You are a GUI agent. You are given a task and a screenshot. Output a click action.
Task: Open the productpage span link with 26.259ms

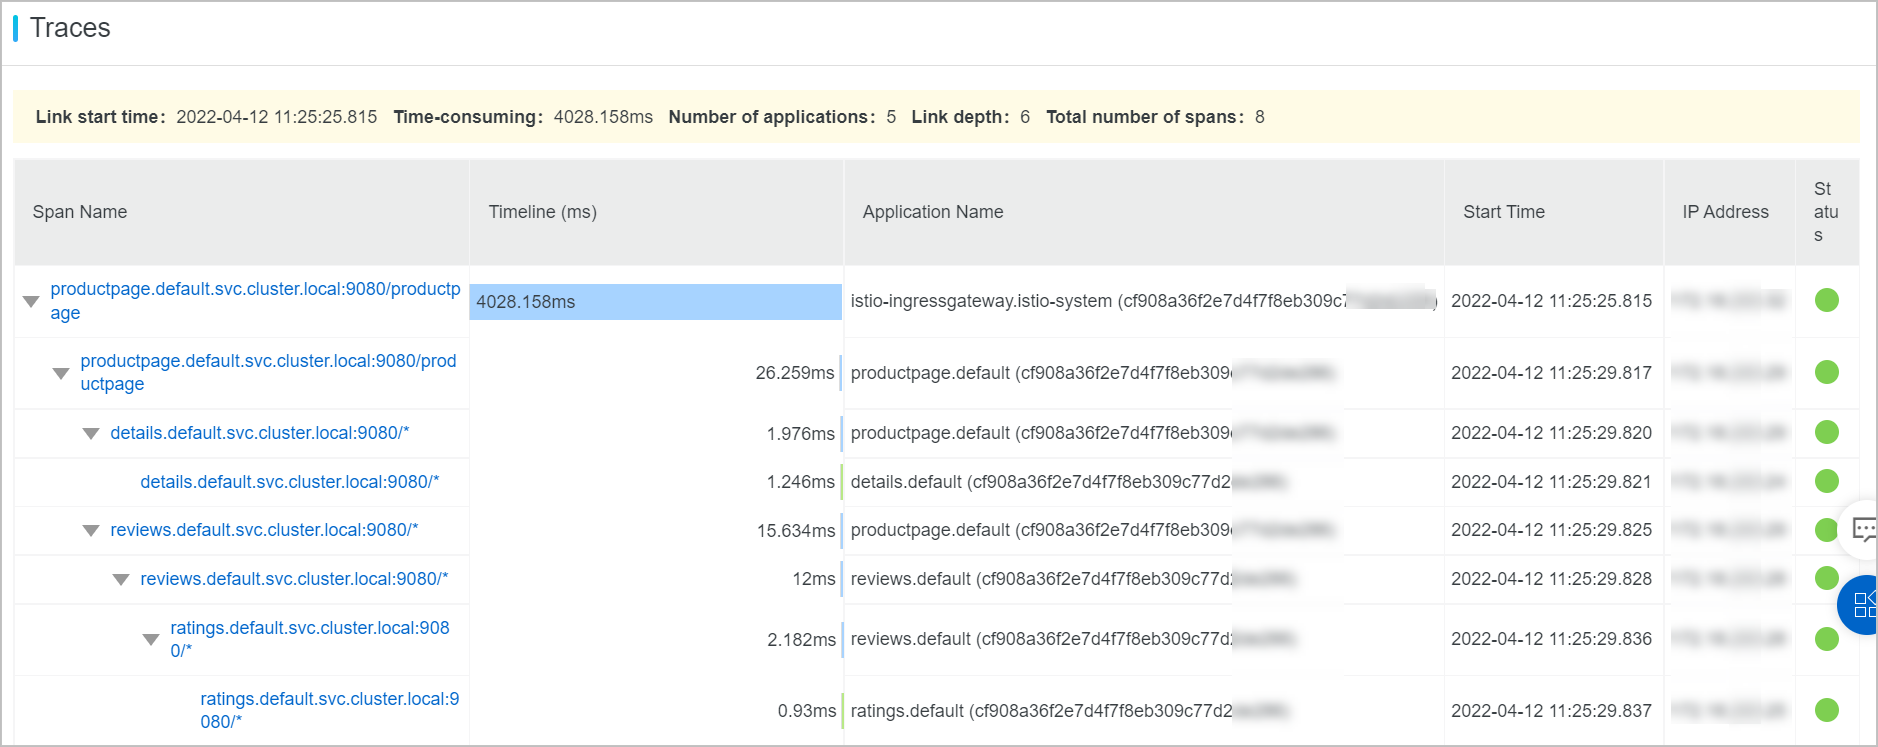(268, 372)
